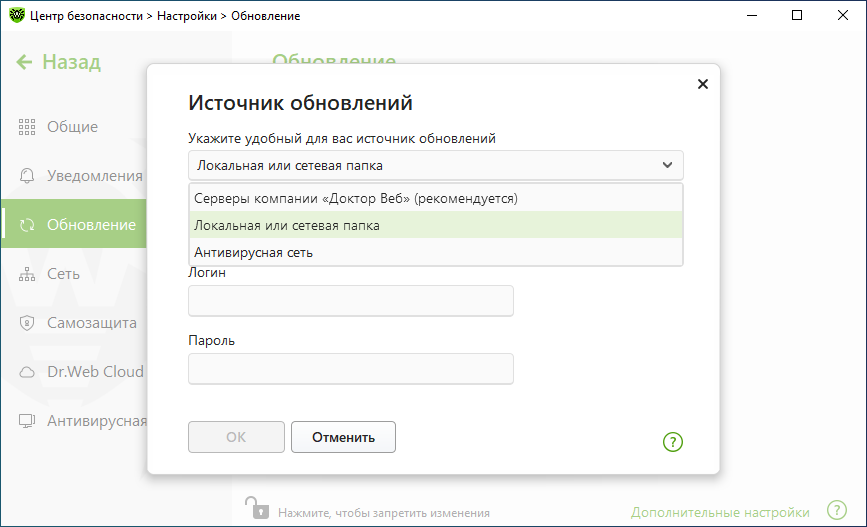Close the Источник обновлений dialog with X
Image resolution: width=867 pixels, height=527 pixels.
(703, 84)
